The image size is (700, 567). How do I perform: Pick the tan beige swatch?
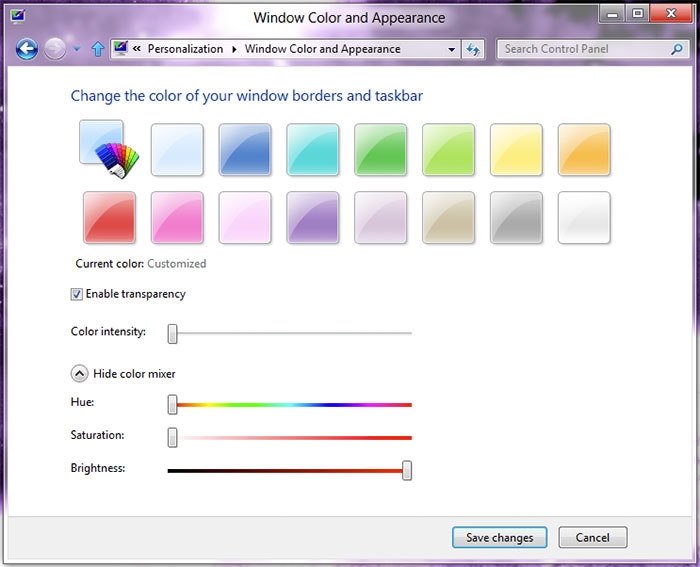tap(449, 217)
